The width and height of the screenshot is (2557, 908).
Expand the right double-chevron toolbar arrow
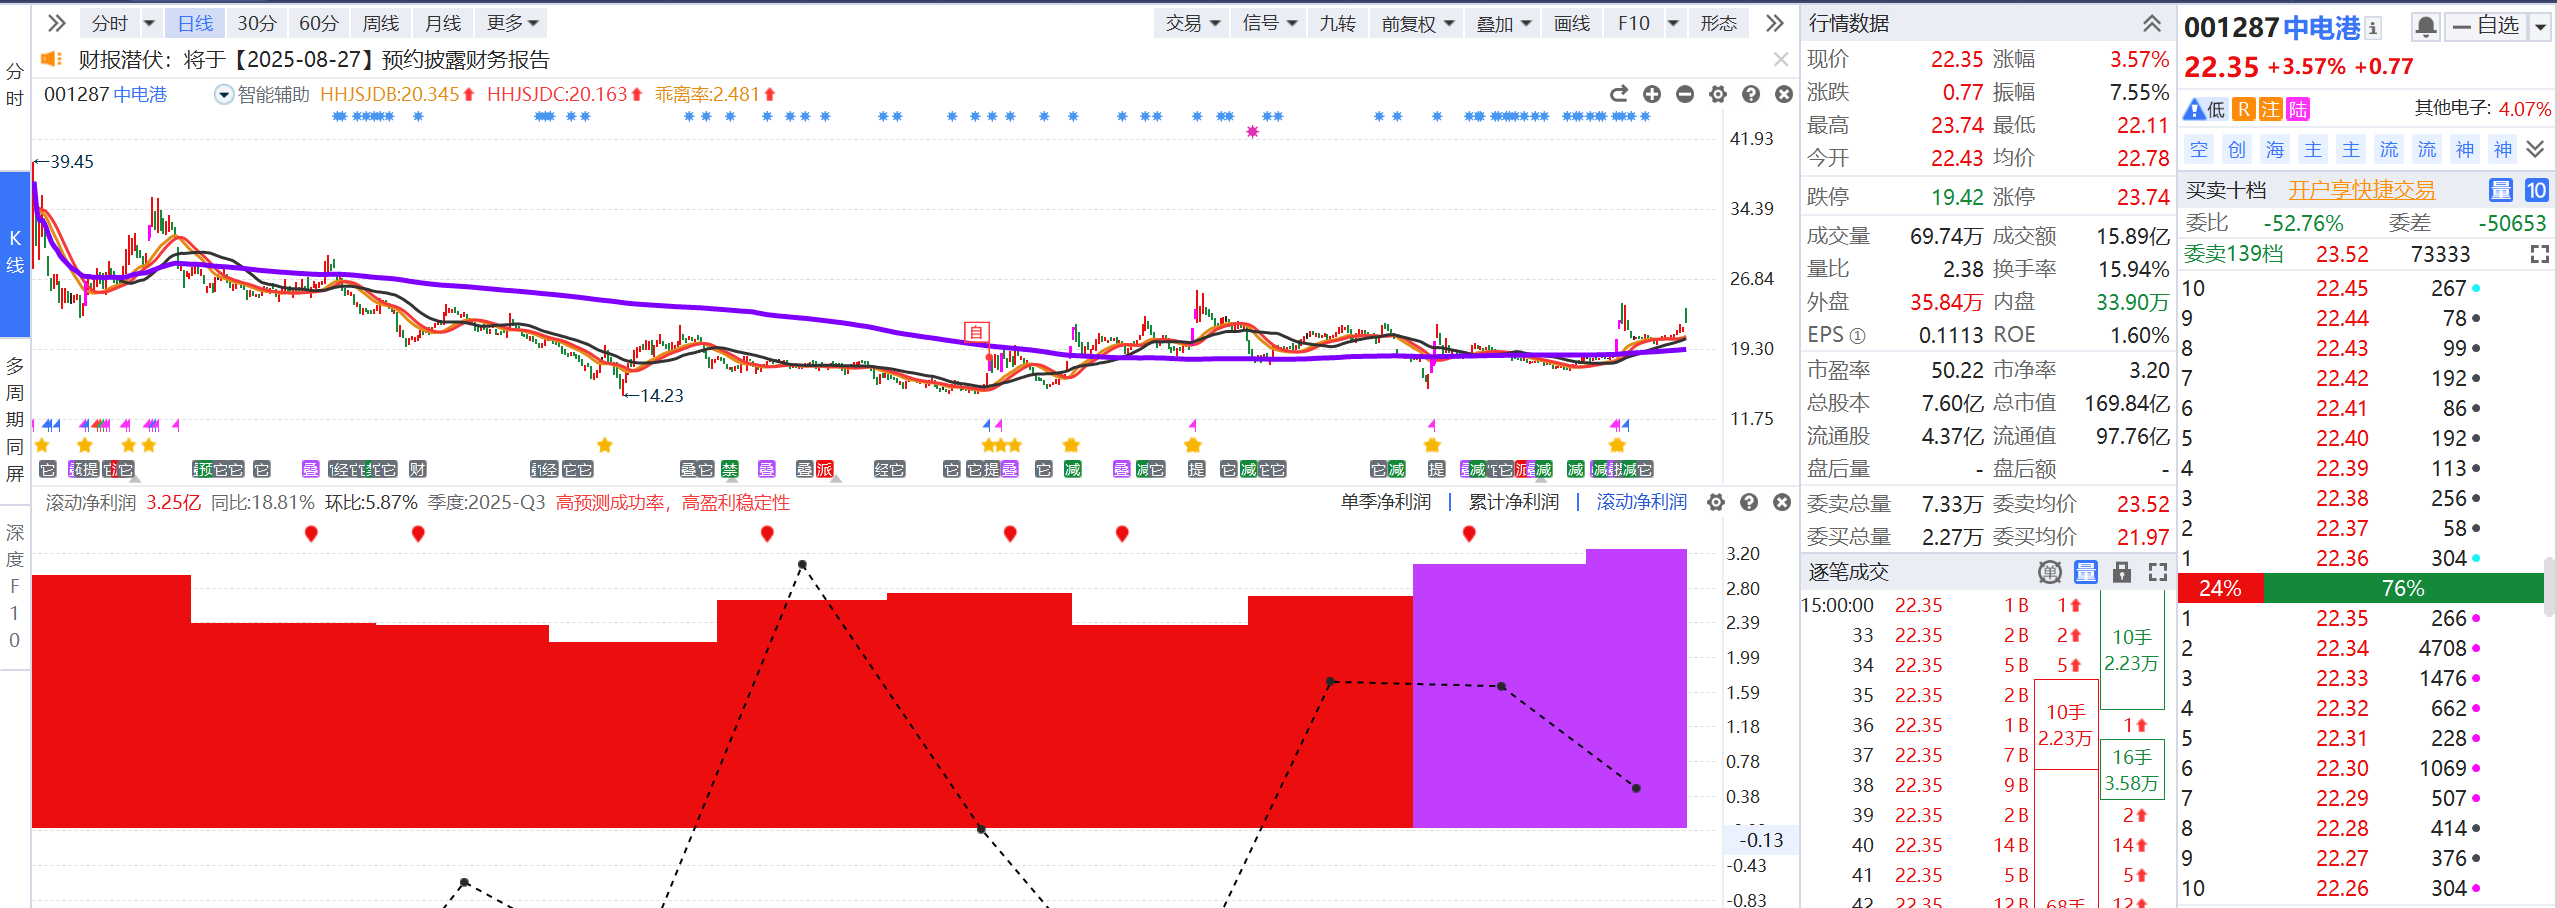tap(1774, 23)
